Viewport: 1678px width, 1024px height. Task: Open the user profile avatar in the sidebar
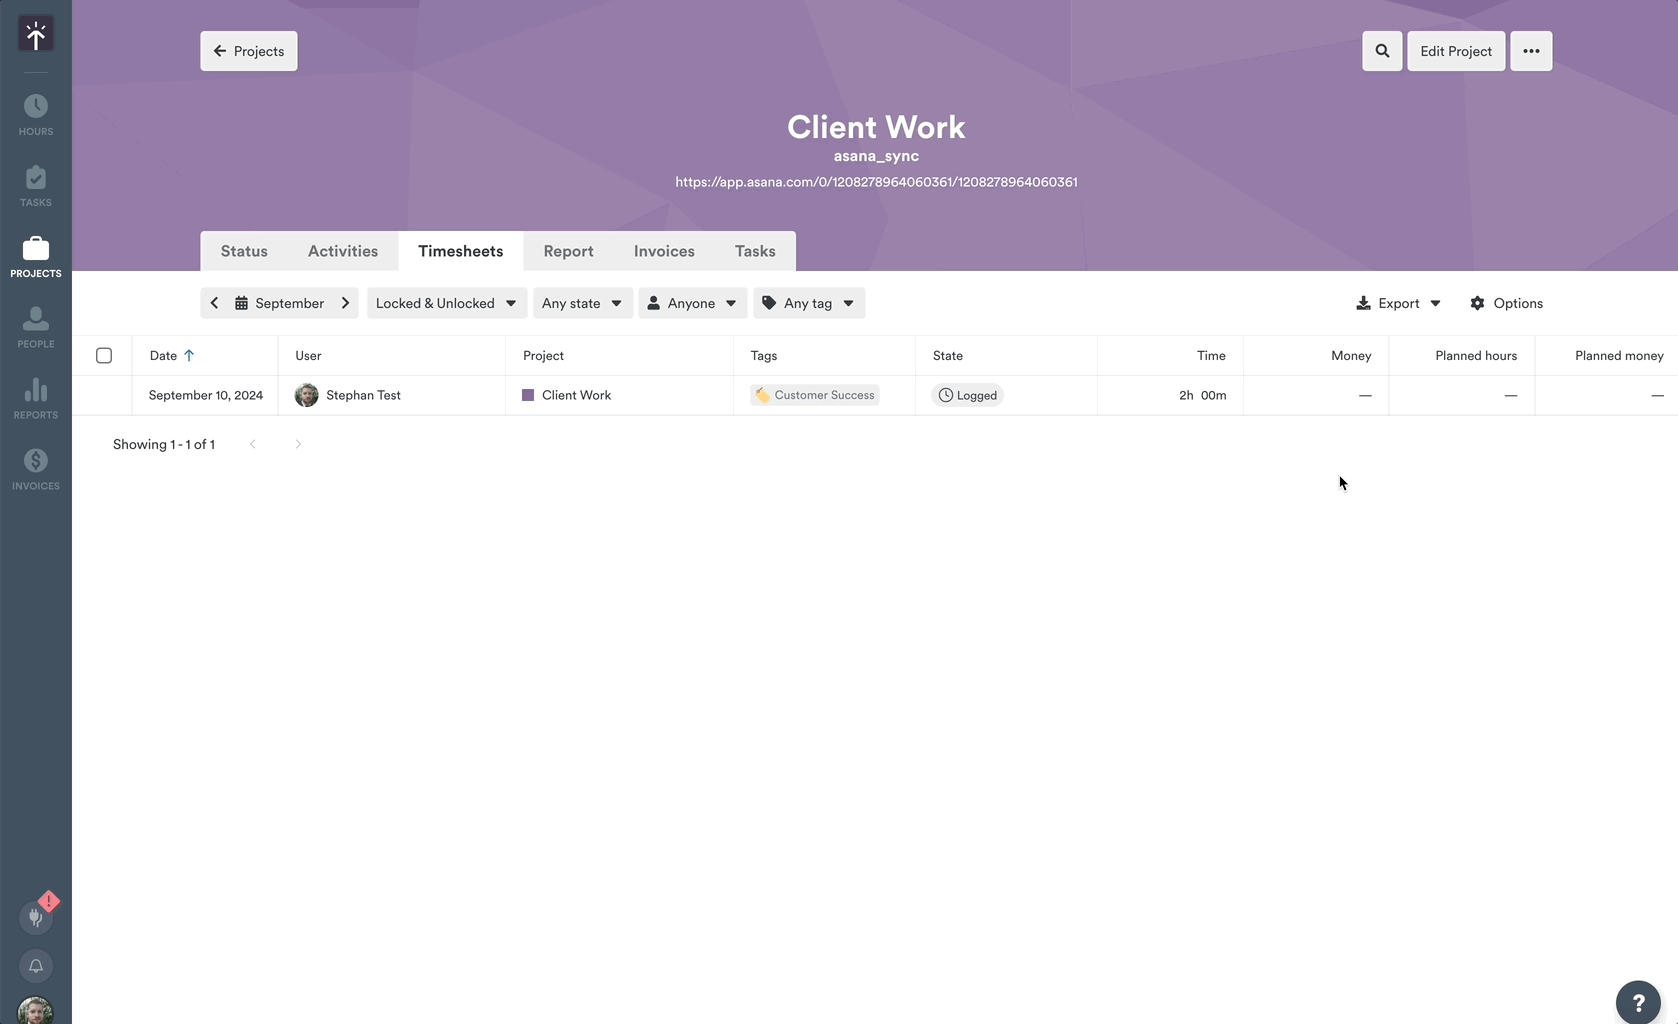[x=36, y=1010]
